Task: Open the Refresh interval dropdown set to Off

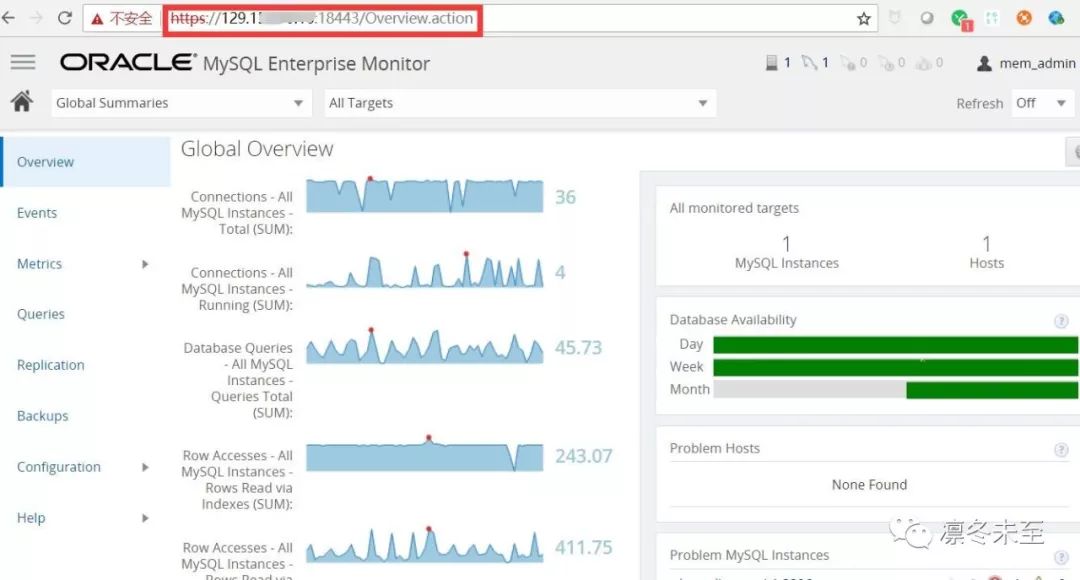Action: point(1041,103)
